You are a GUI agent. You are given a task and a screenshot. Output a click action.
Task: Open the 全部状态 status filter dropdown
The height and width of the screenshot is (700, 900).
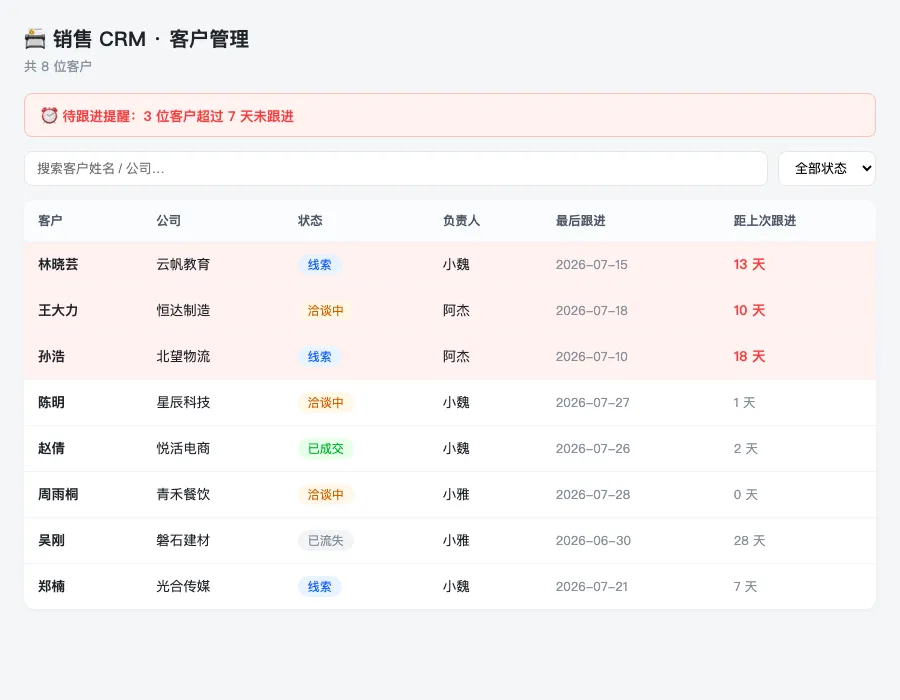click(x=827, y=168)
